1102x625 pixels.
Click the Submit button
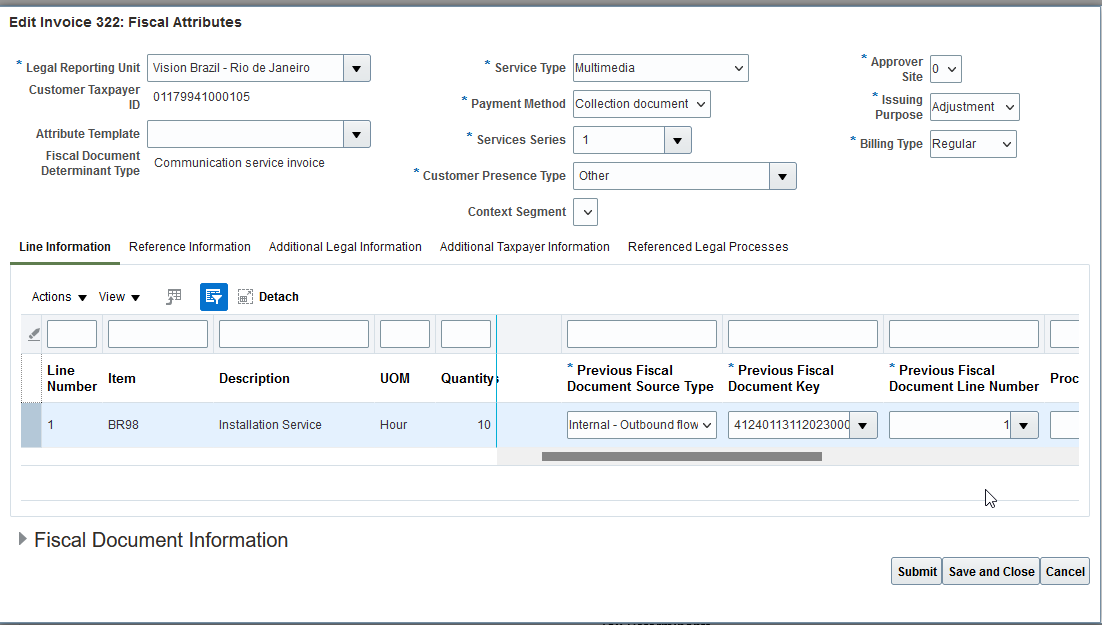[916, 571]
